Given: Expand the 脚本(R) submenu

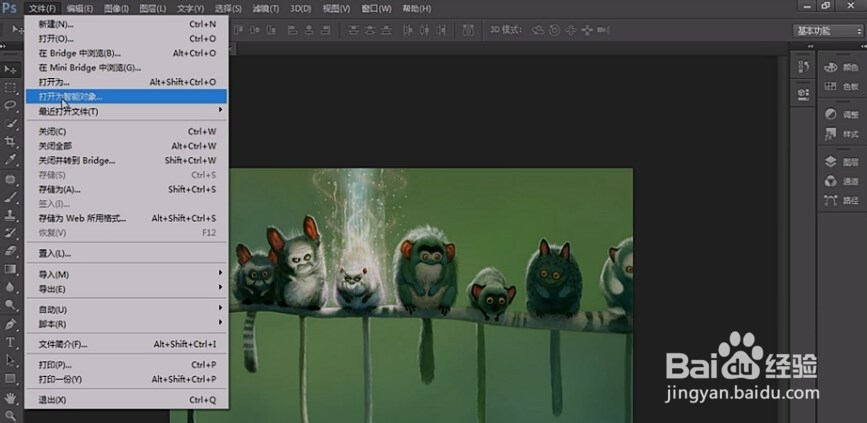Looking at the screenshot, I should point(126,323).
